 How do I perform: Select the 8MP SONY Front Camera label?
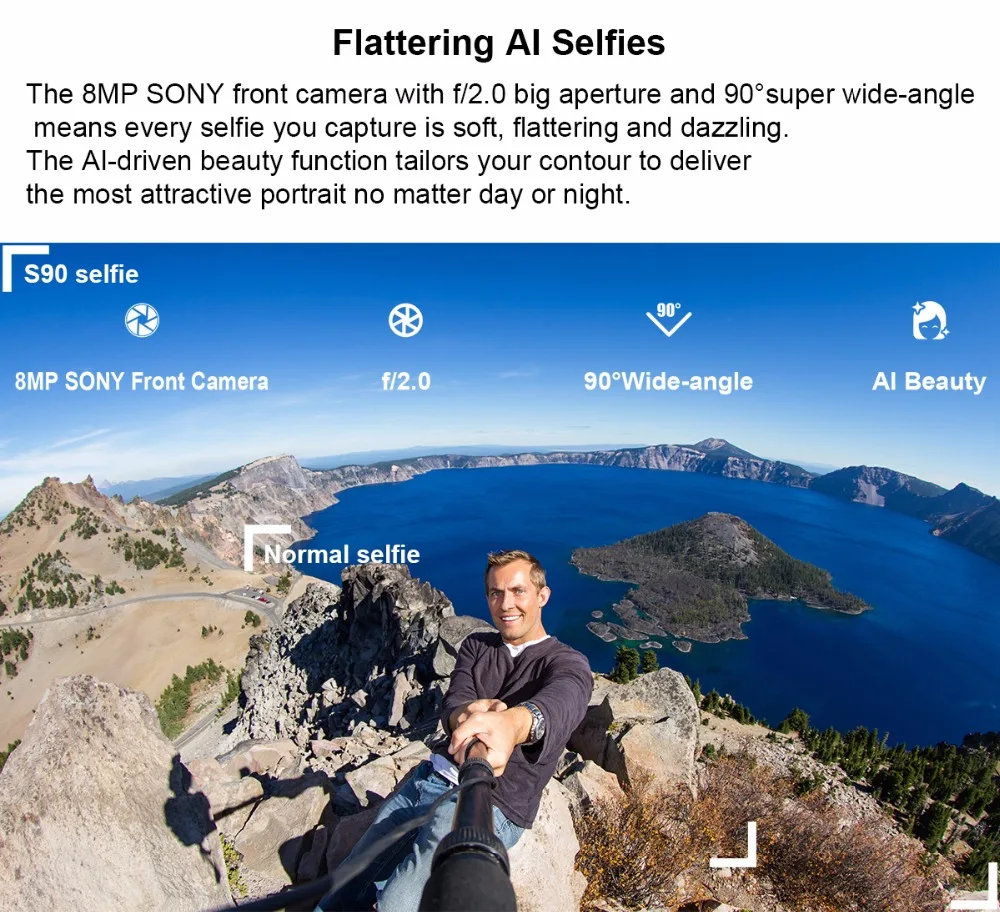(142, 381)
